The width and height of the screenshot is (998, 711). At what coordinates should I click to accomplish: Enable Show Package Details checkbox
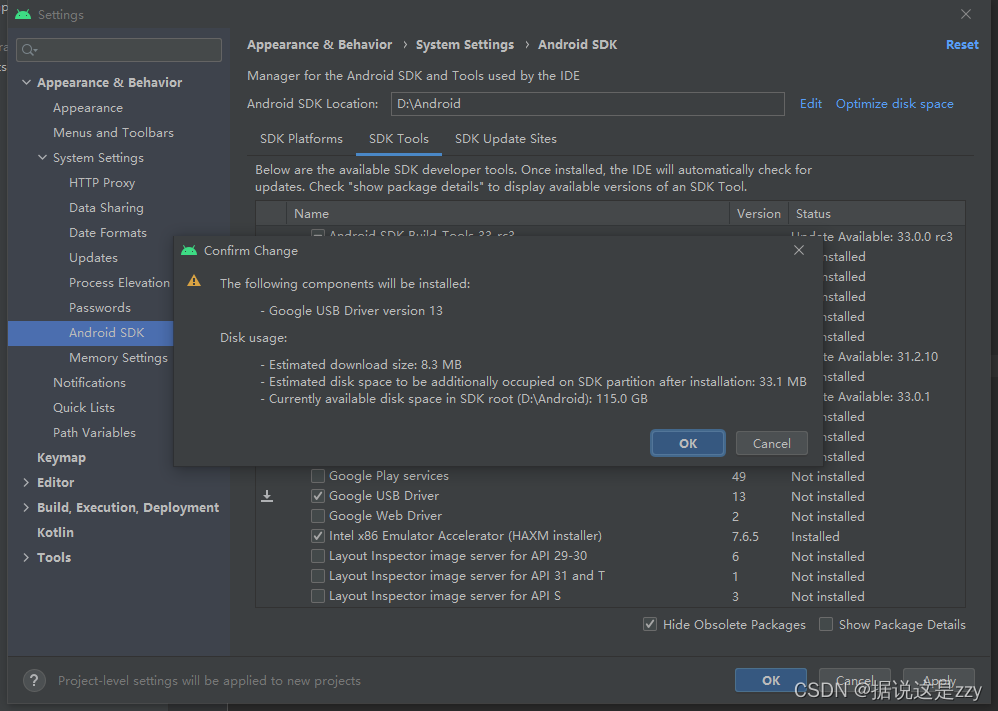[826, 624]
